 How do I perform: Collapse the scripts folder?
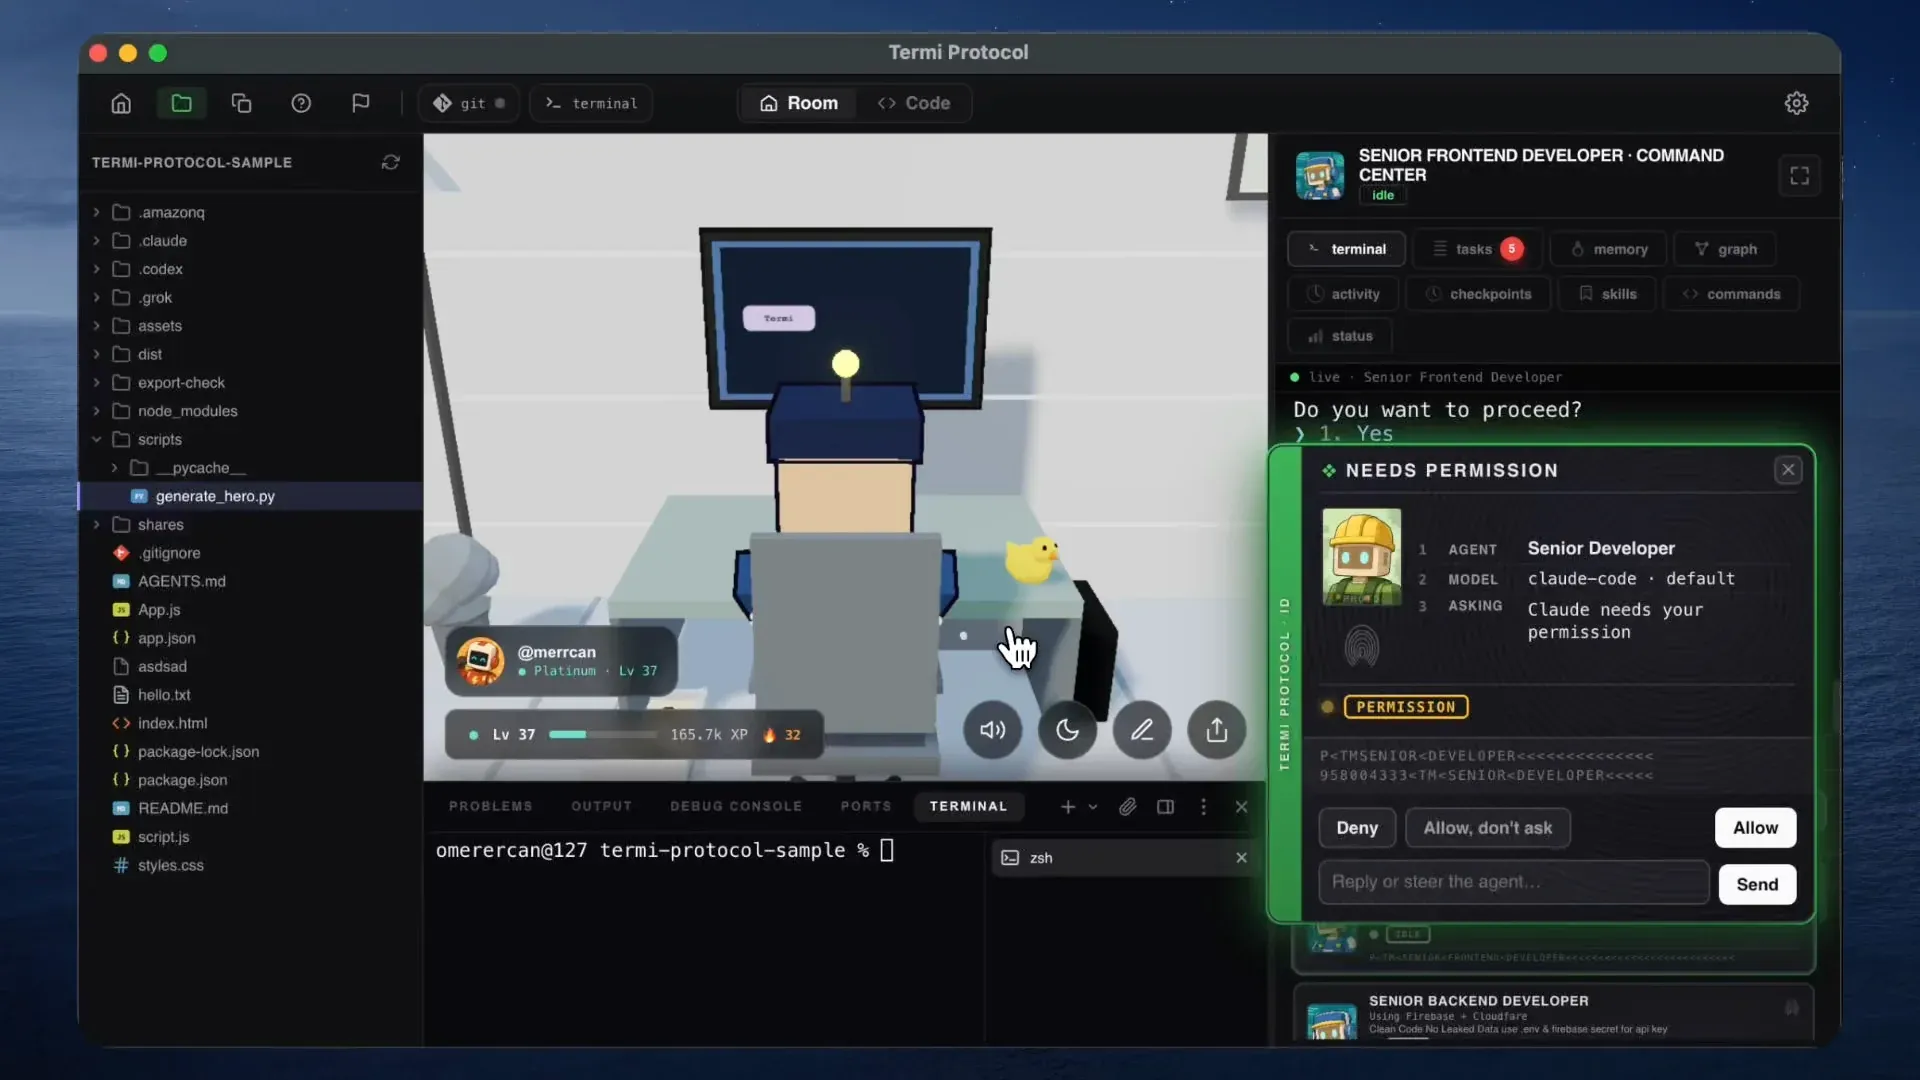click(x=97, y=439)
